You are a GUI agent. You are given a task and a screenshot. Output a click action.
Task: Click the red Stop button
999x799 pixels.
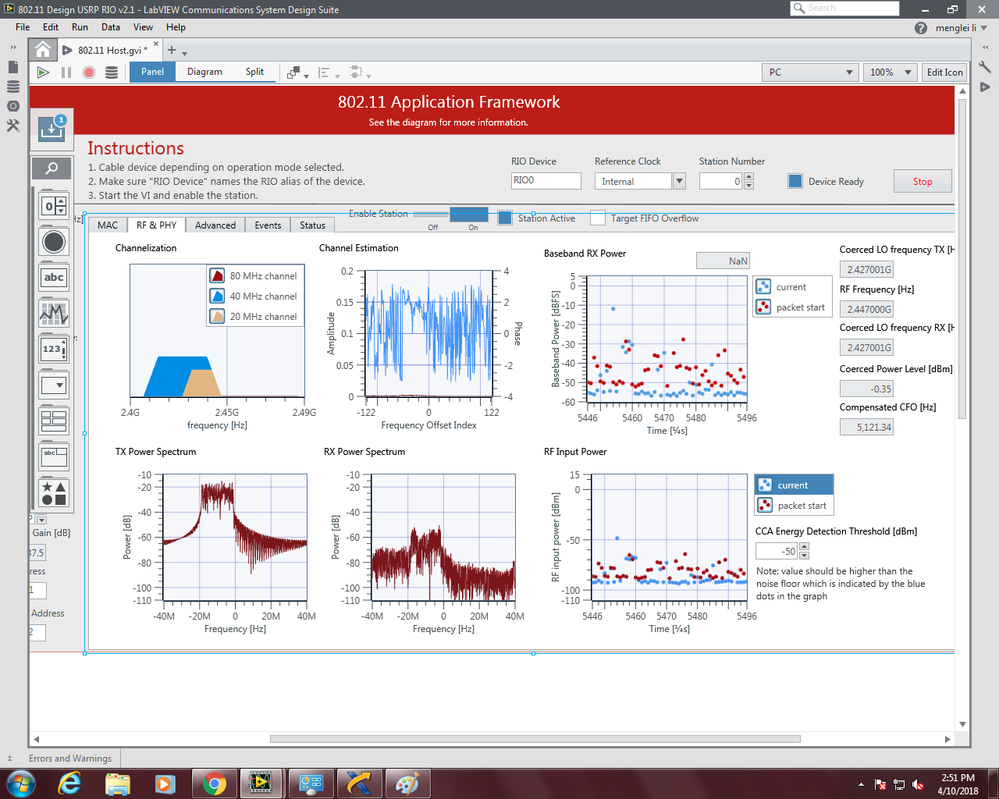923,182
